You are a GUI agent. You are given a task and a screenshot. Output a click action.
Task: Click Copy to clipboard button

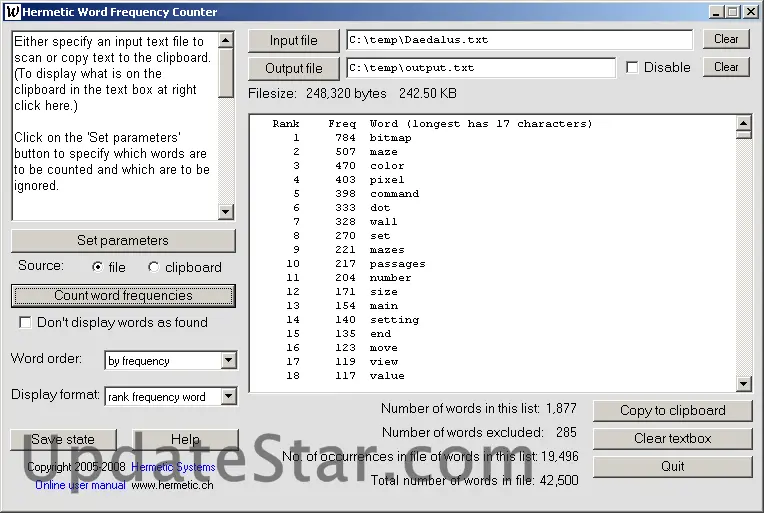pyautogui.click(x=672, y=411)
